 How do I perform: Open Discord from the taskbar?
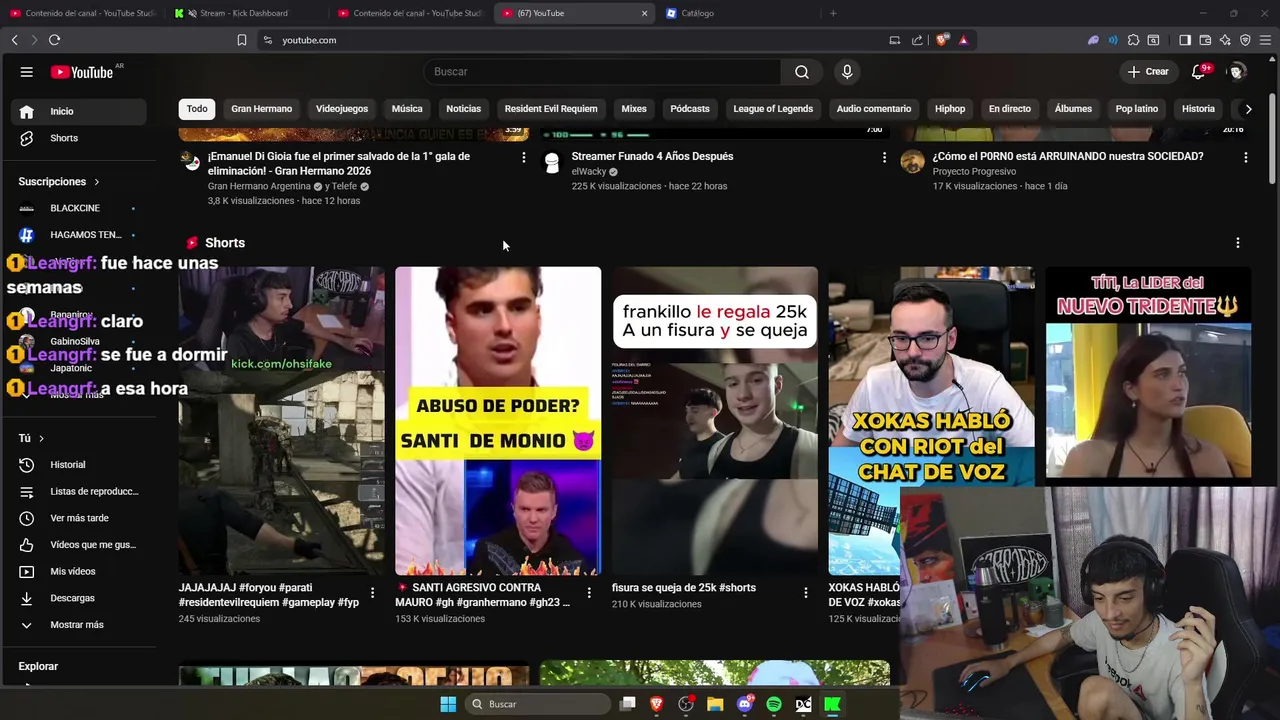click(744, 704)
